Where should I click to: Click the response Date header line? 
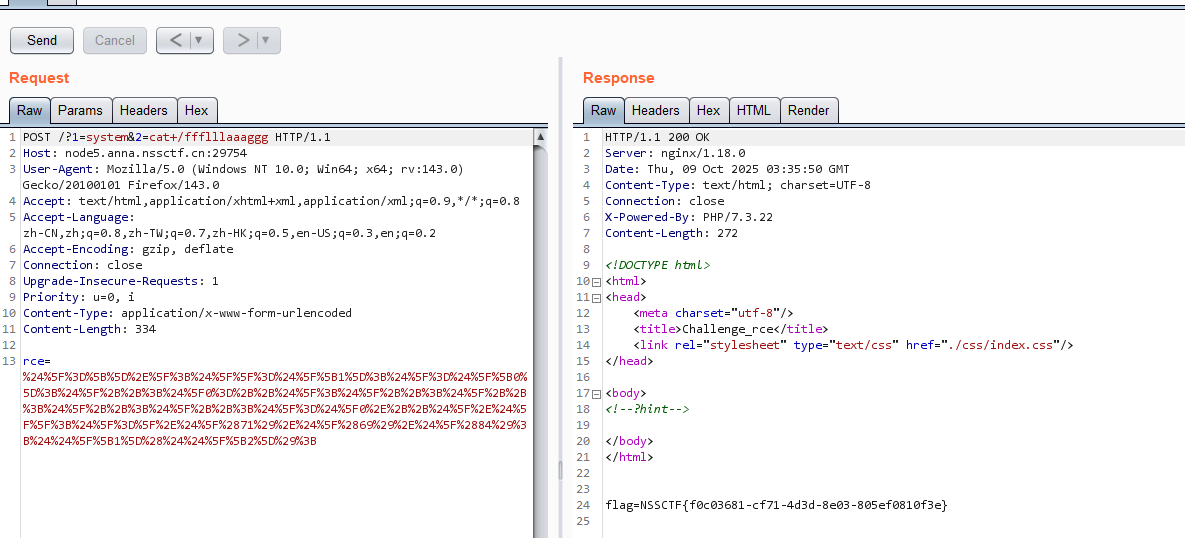point(727,169)
